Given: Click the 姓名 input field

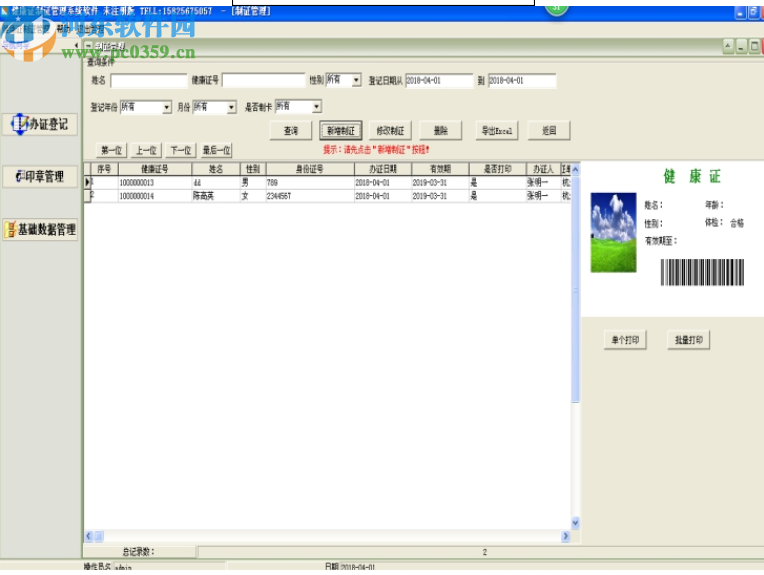Looking at the screenshot, I should pyautogui.click(x=149, y=80).
